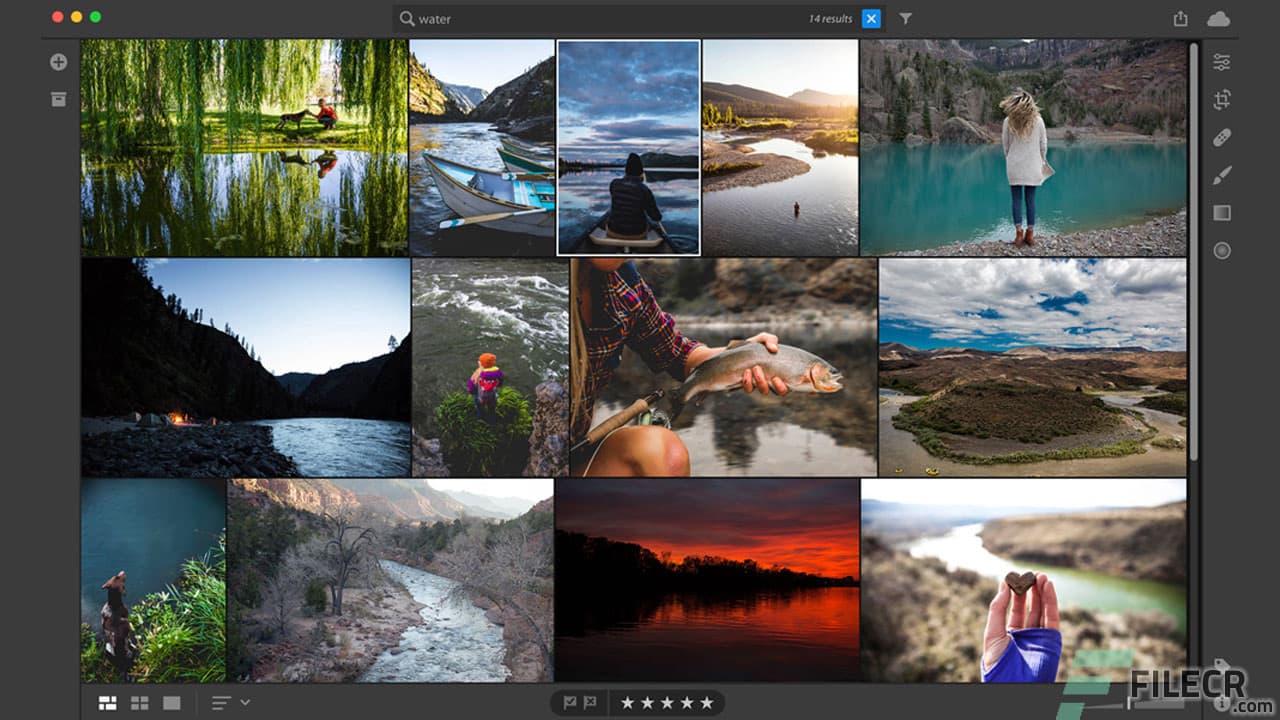The height and width of the screenshot is (720, 1280).
Task: Switch to square grid view
Action: [x=139, y=702]
